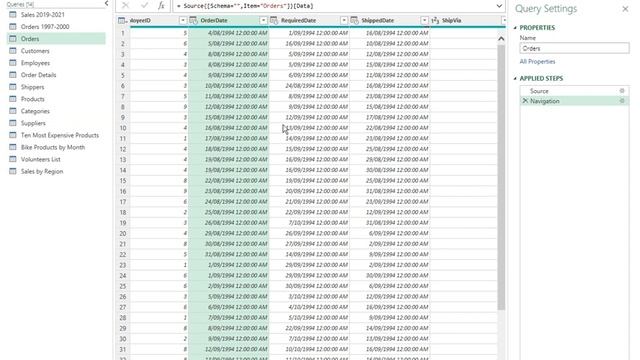The height and width of the screenshot is (360, 640).
Task: Click the table icon beside Employees
Action: pyautogui.click(x=13, y=63)
